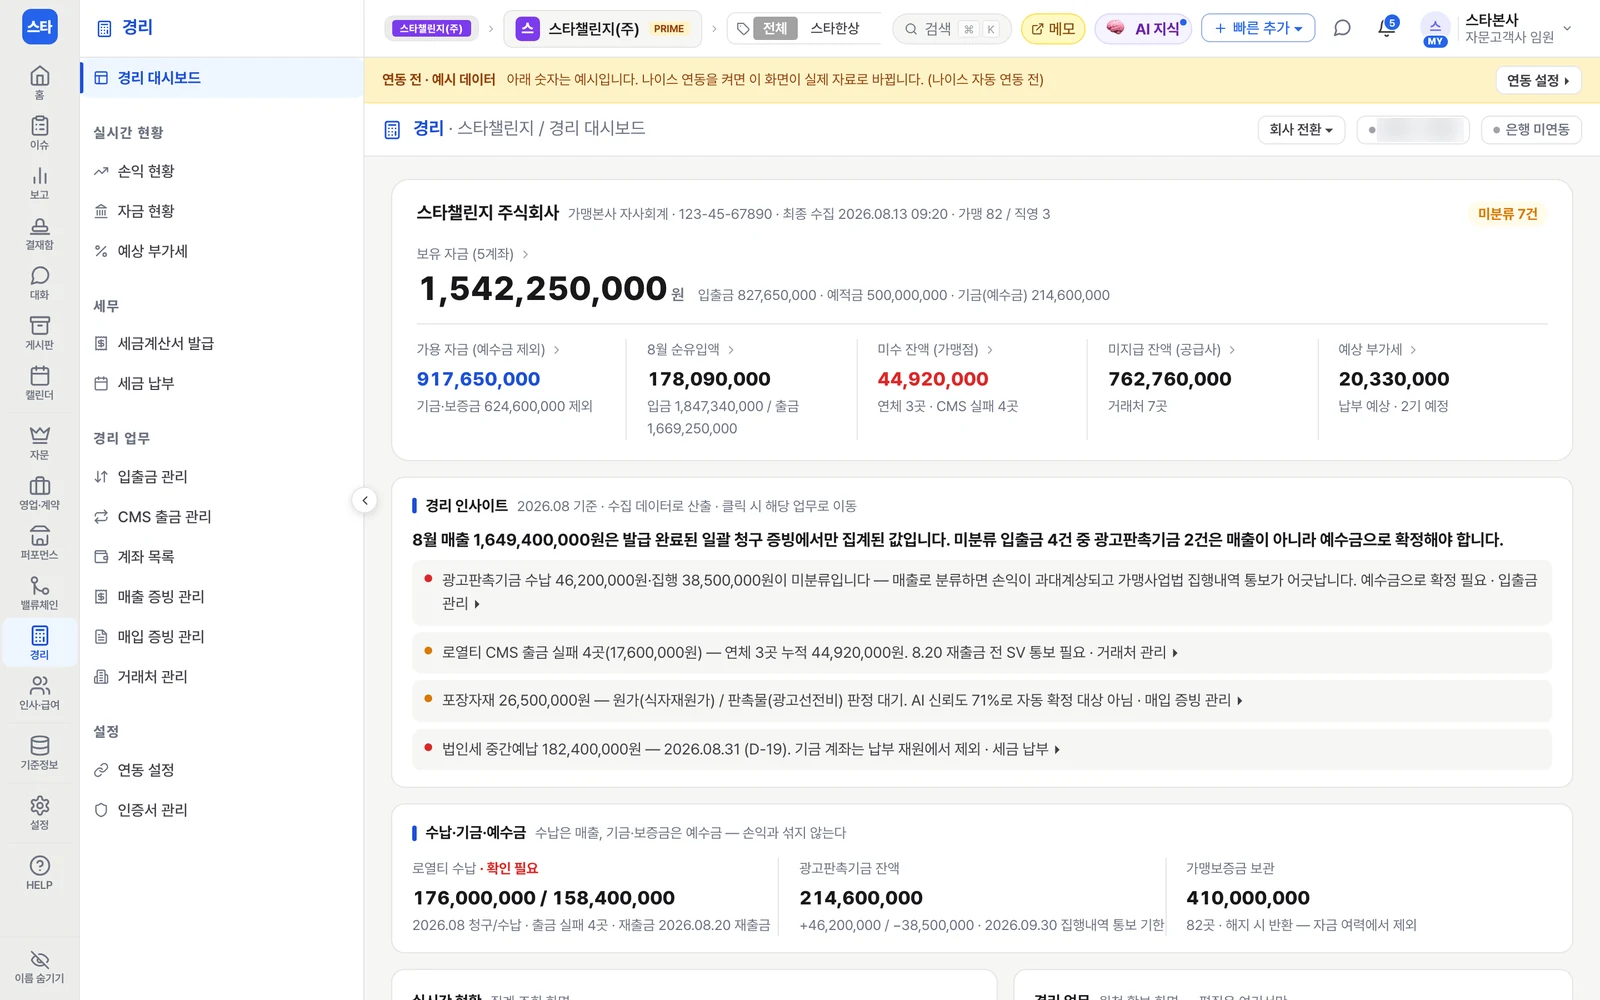Expand 가용 자금 (예수금 제외) details
This screenshot has width=1600, height=1000.
488,349
